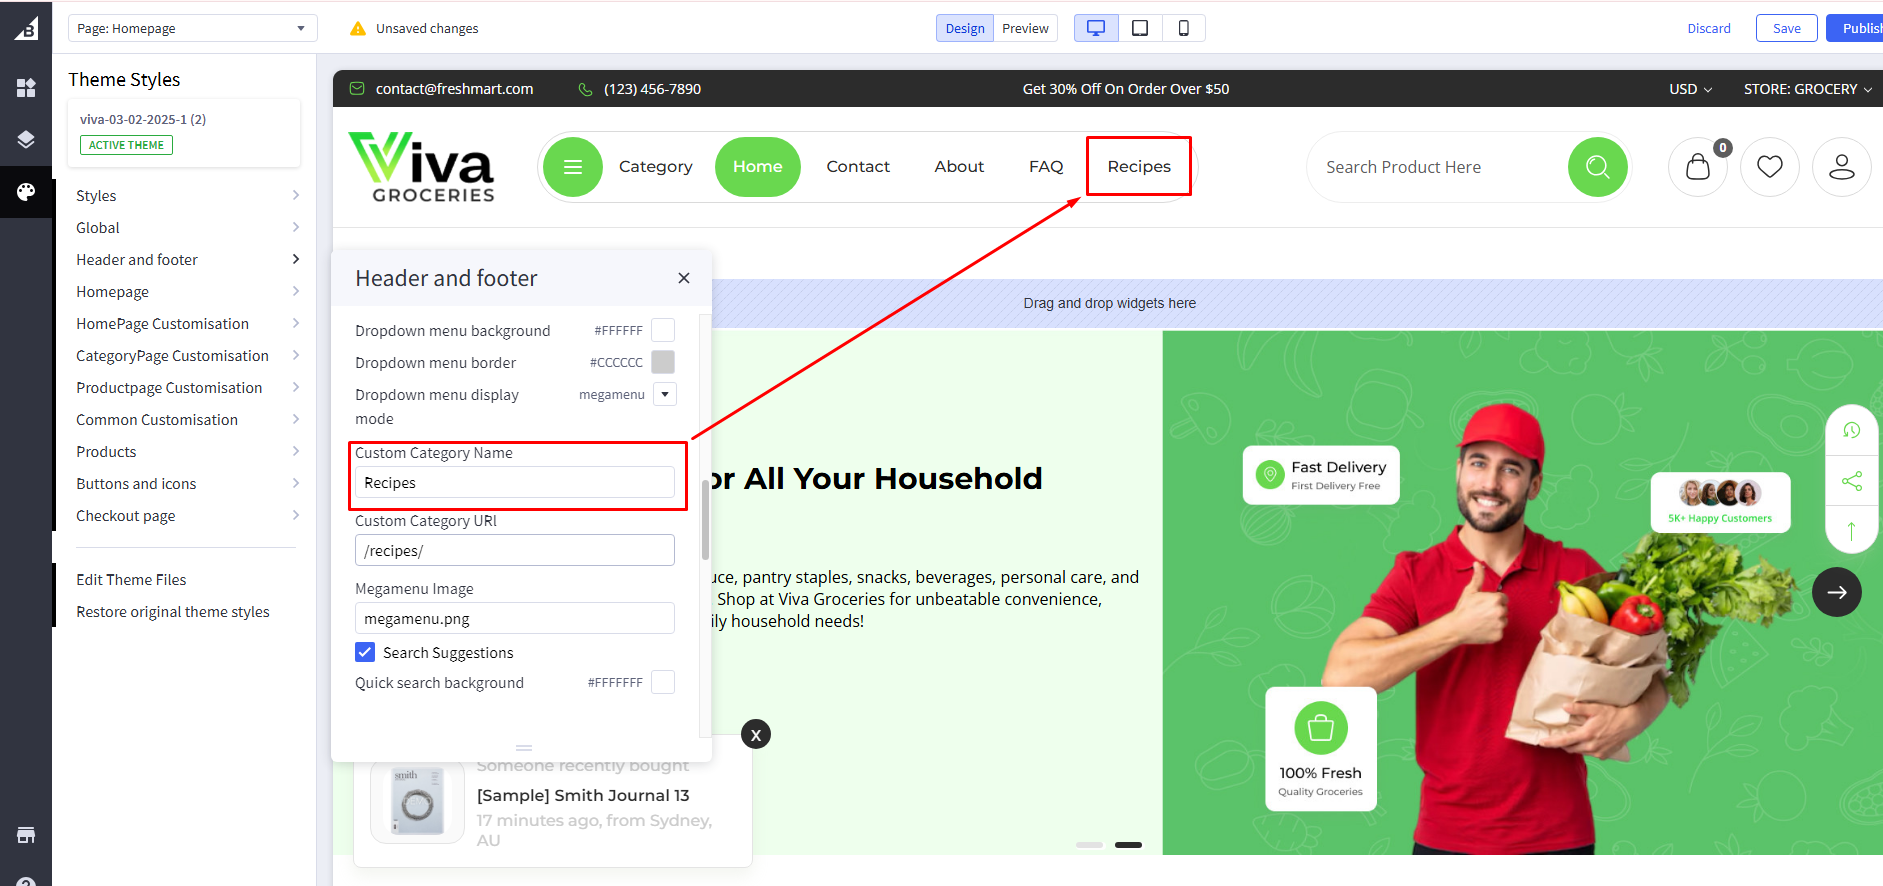This screenshot has width=1883, height=886.
Task: Open the FAQ nav item
Action: (x=1046, y=167)
